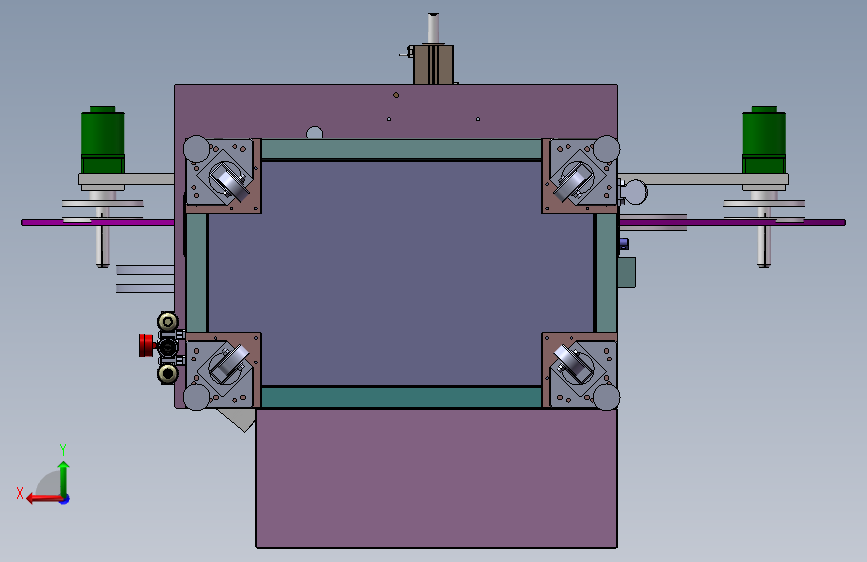The width and height of the screenshot is (867, 562).
Task: Pick the top-left corner roller bracket
Action: pos(223,176)
